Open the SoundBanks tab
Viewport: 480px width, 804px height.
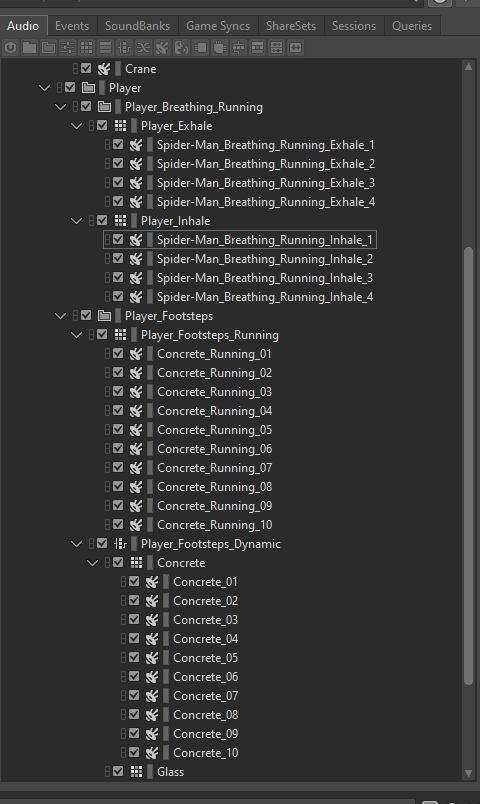pyautogui.click(x=137, y=26)
